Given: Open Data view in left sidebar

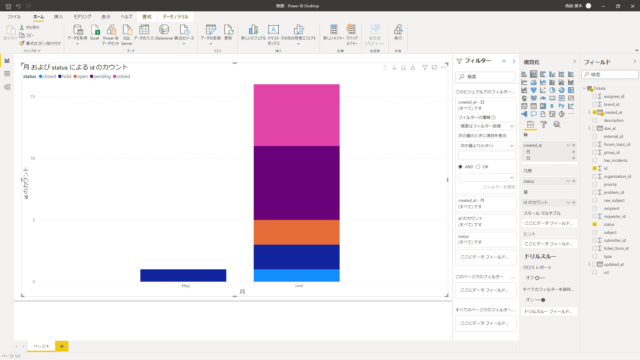Looking at the screenshot, I should click(x=7, y=74).
